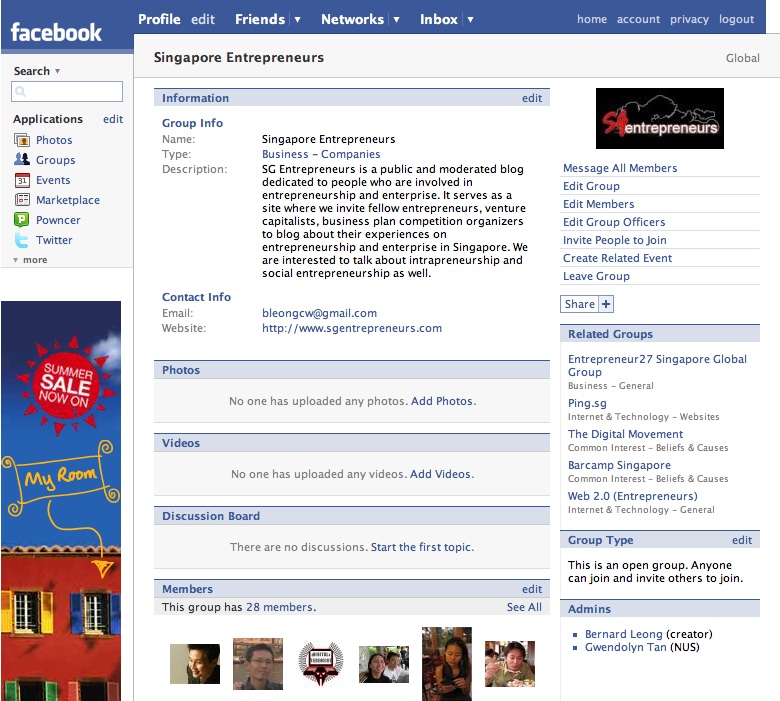Click Start the first topic
This screenshot has height=701, width=780.
pos(421,547)
